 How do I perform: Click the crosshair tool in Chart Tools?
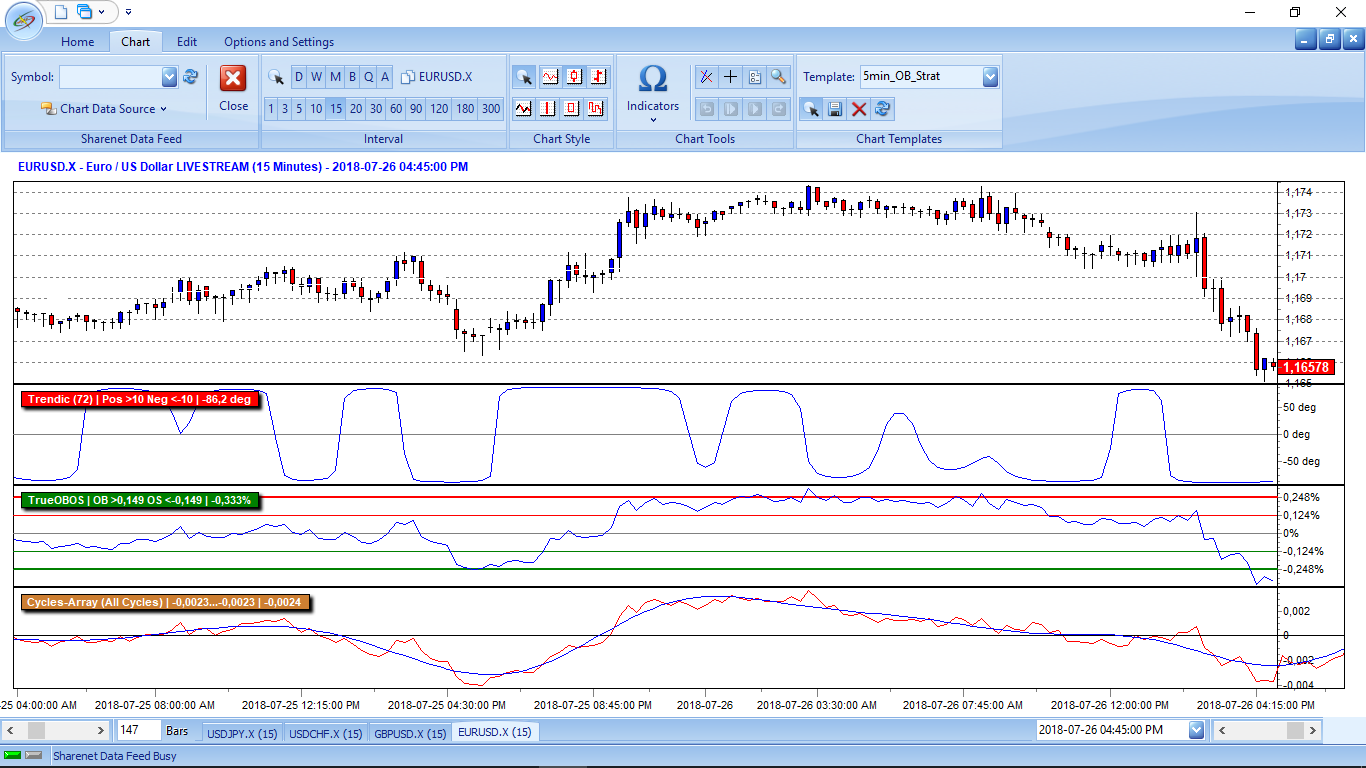pos(730,76)
